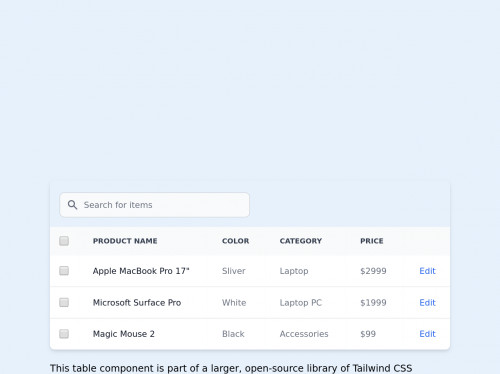
Task: Click the Silver color cell
Action: pyautogui.click(x=234, y=271)
